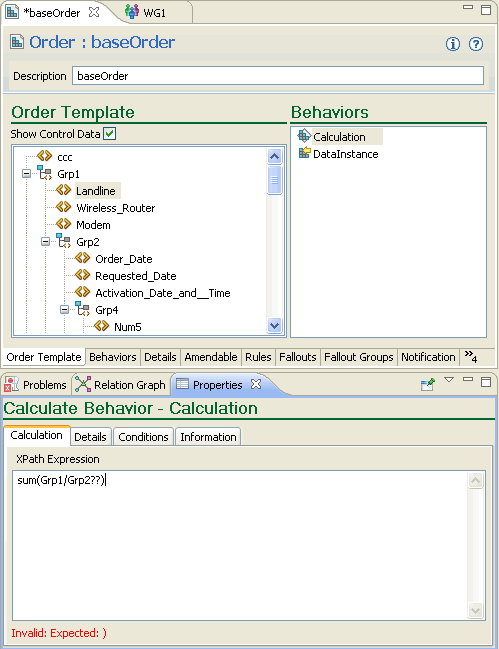The image size is (499, 649).
Task: Maximize the baseOrder editor area
Action: pyautogui.click(x=486, y=10)
